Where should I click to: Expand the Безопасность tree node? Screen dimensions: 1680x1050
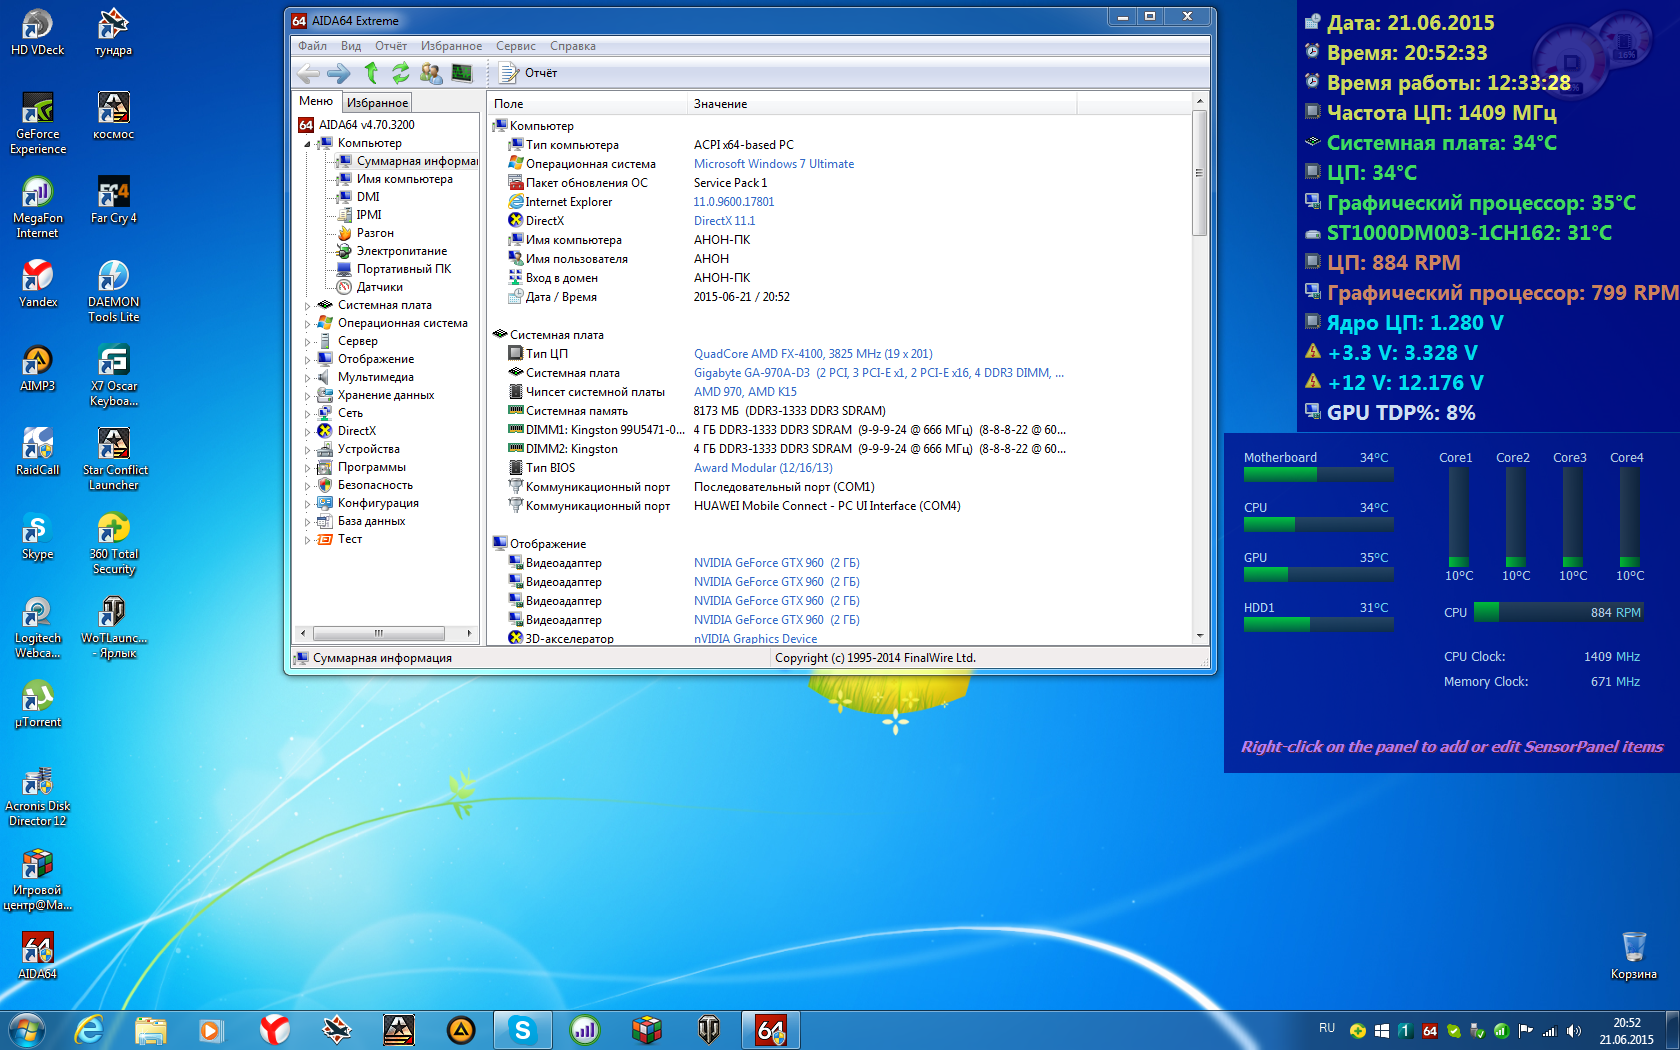[x=308, y=486]
